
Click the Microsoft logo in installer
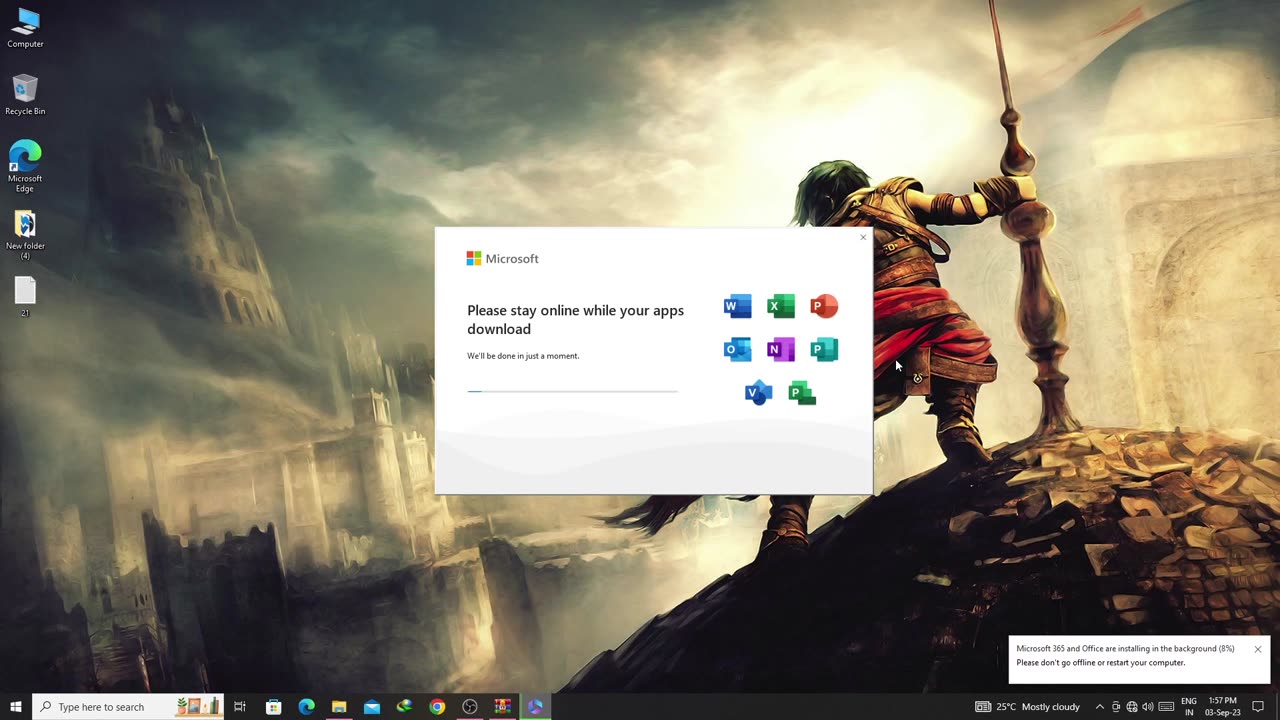502,258
